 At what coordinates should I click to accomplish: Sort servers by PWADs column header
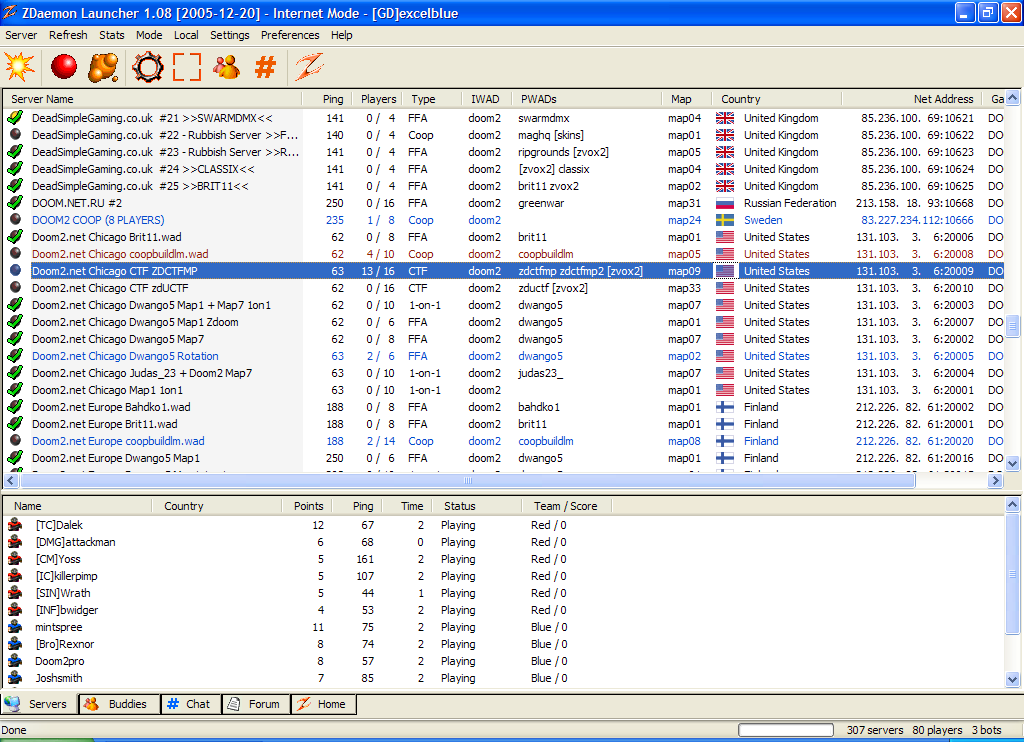pyautogui.click(x=586, y=99)
